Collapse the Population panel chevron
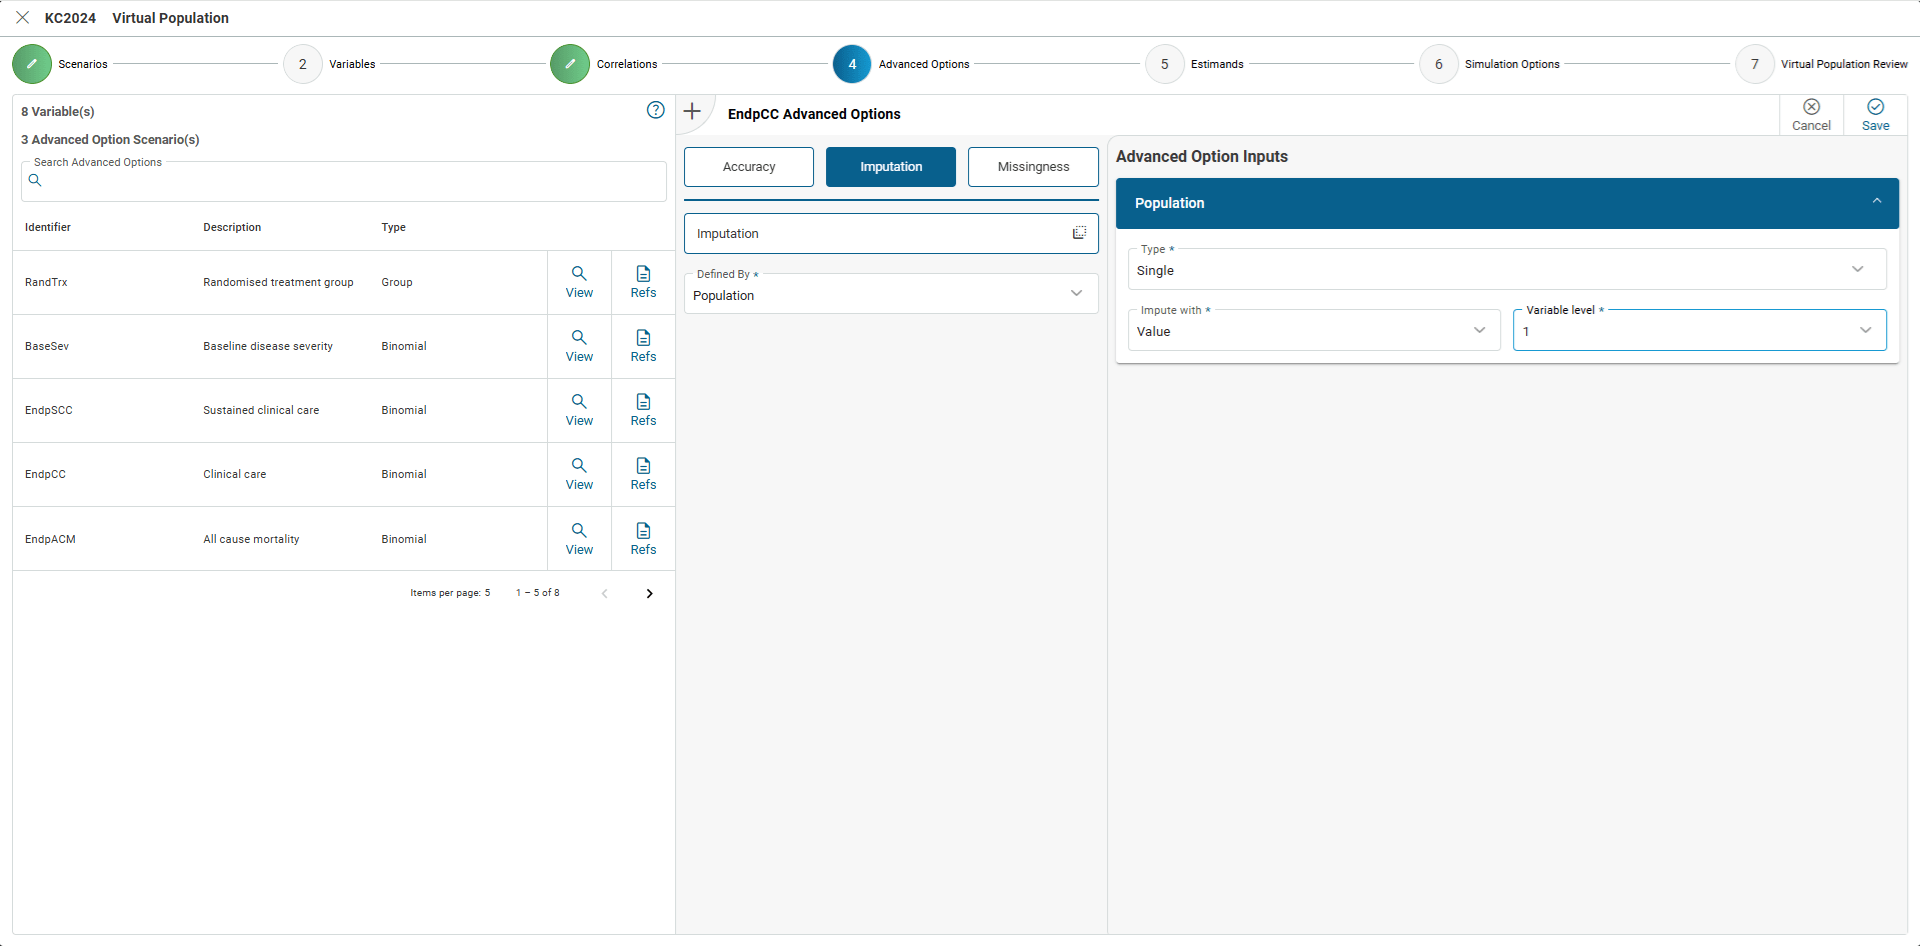The width and height of the screenshot is (1920, 946). coord(1877,201)
